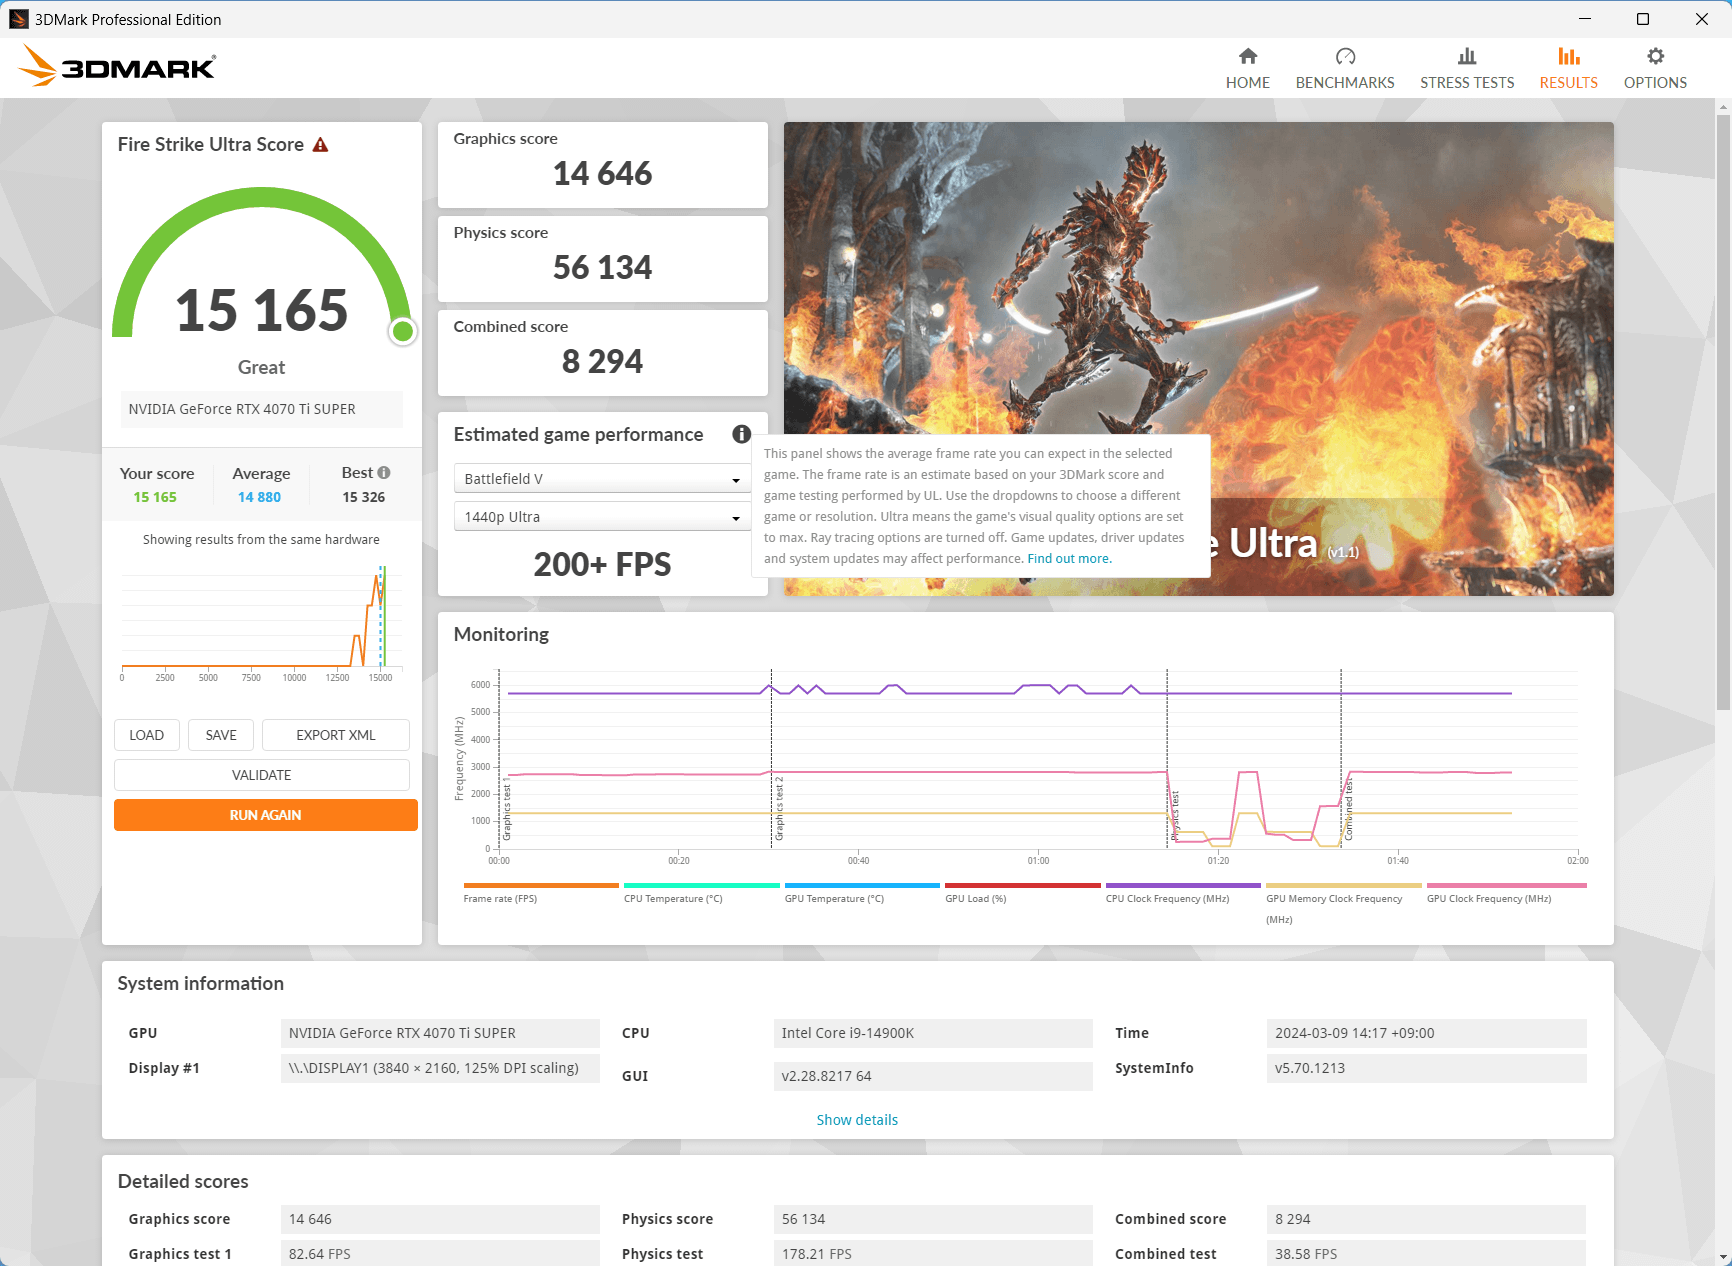
Task: Click the EXPORT XML button
Action: (x=336, y=735)
